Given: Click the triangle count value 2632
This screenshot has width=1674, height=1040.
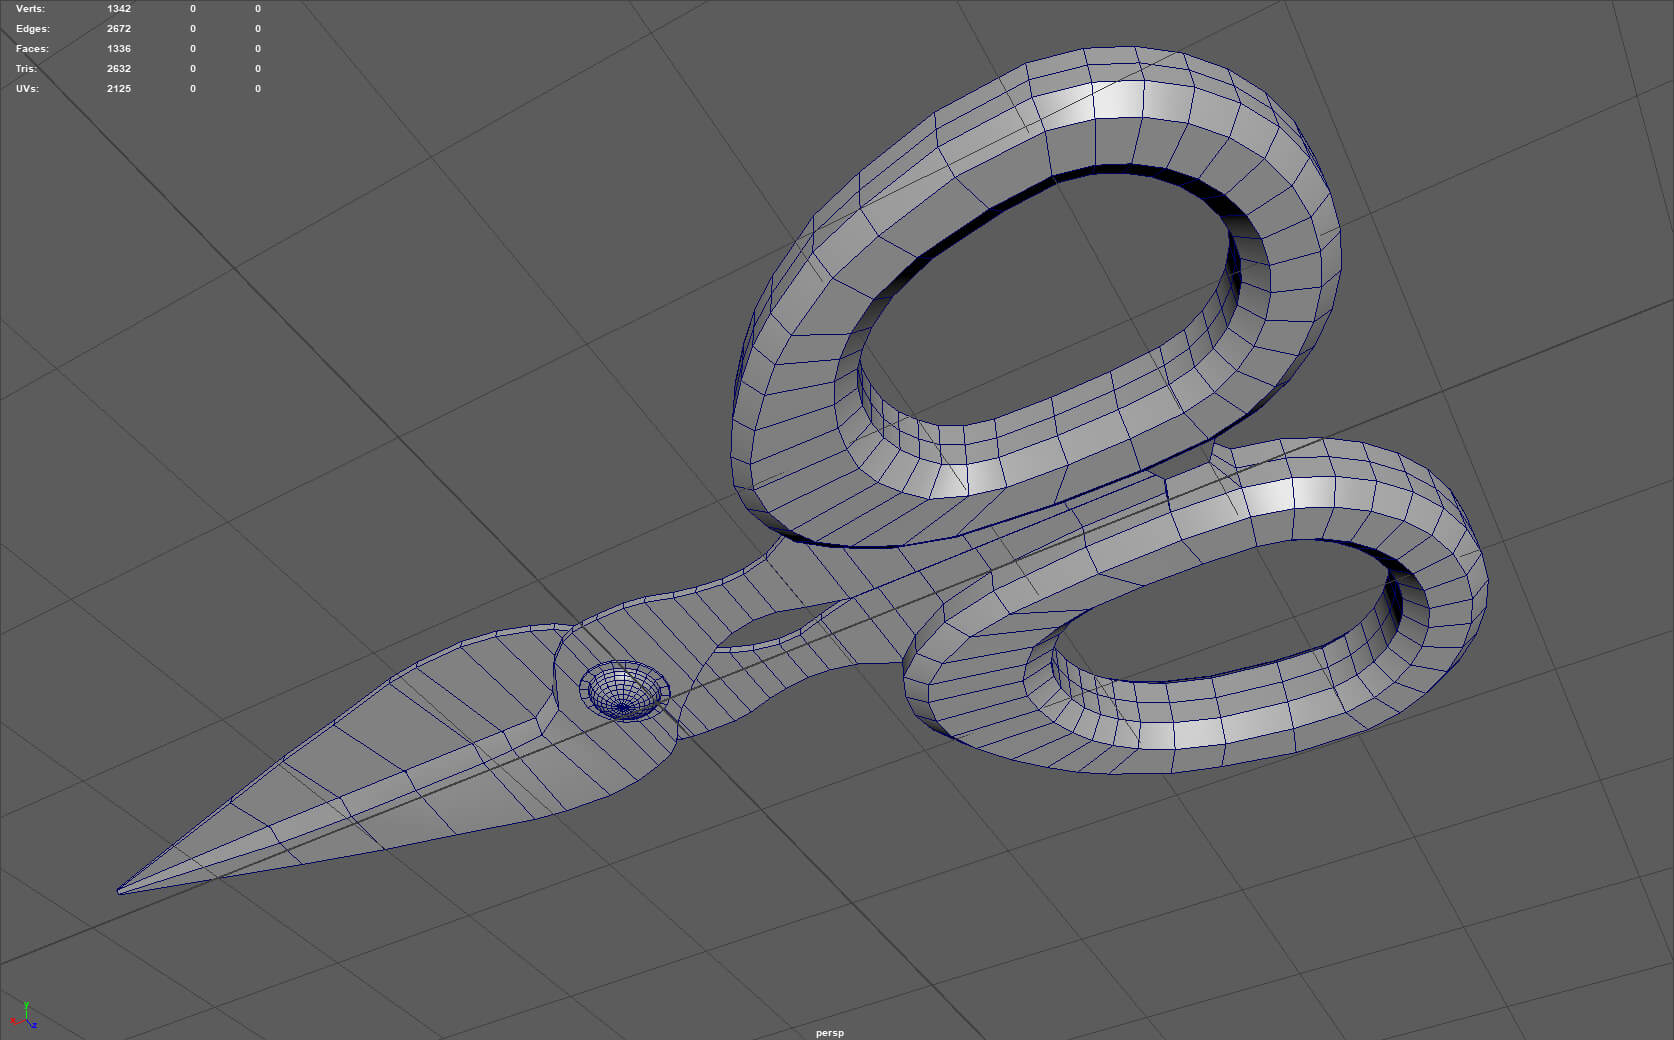Looking at the screenshot, I should tap(119, 69).
